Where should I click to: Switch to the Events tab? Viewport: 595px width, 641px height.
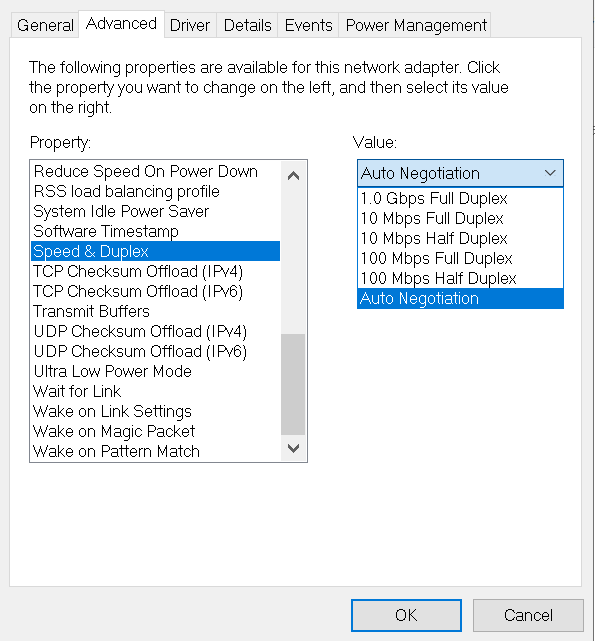tap(308, 25)
